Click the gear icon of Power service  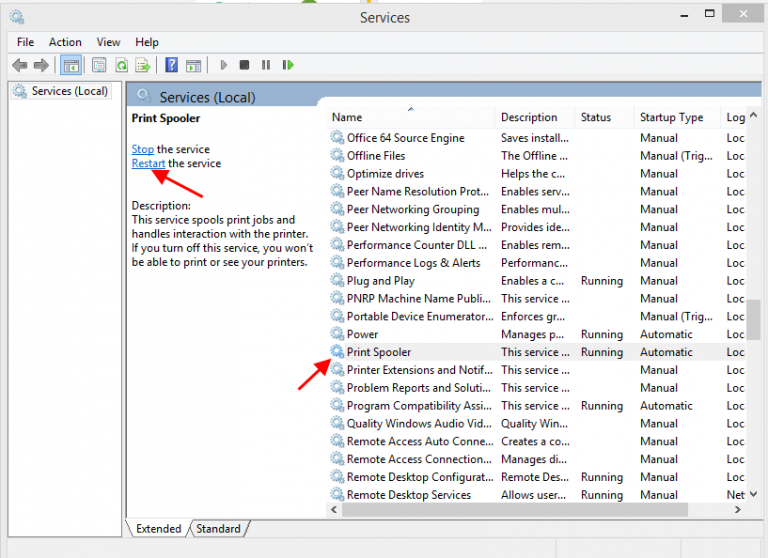(x=337, y=334)
